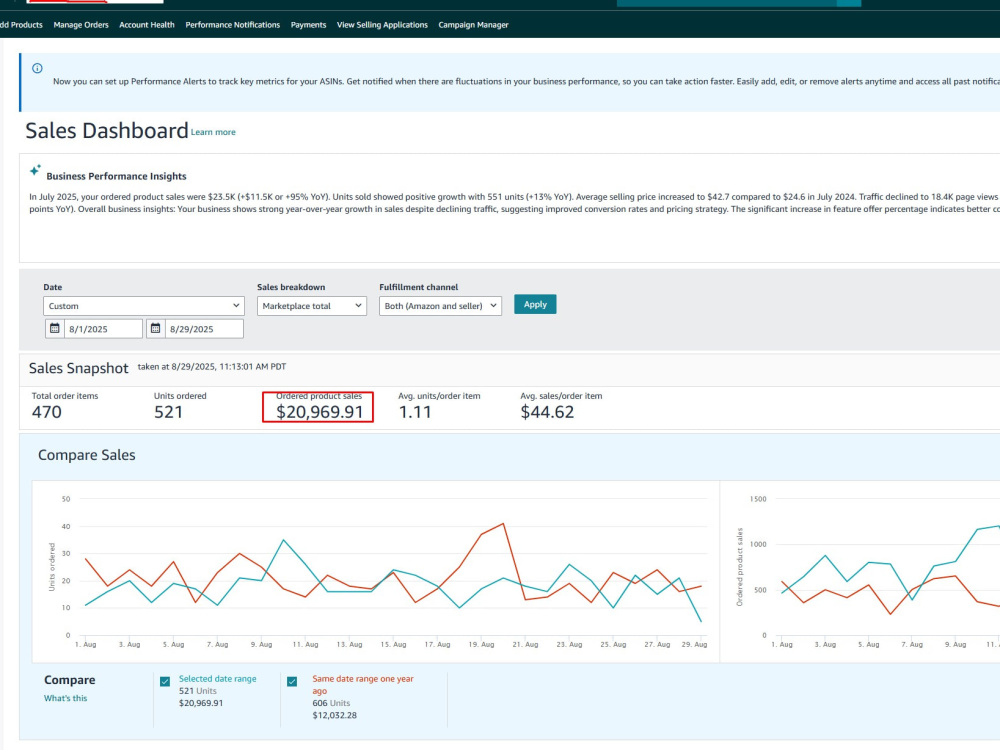Click the What's this link under Compare
This screenshot has height=750, width=1000.
click(66, 698)
